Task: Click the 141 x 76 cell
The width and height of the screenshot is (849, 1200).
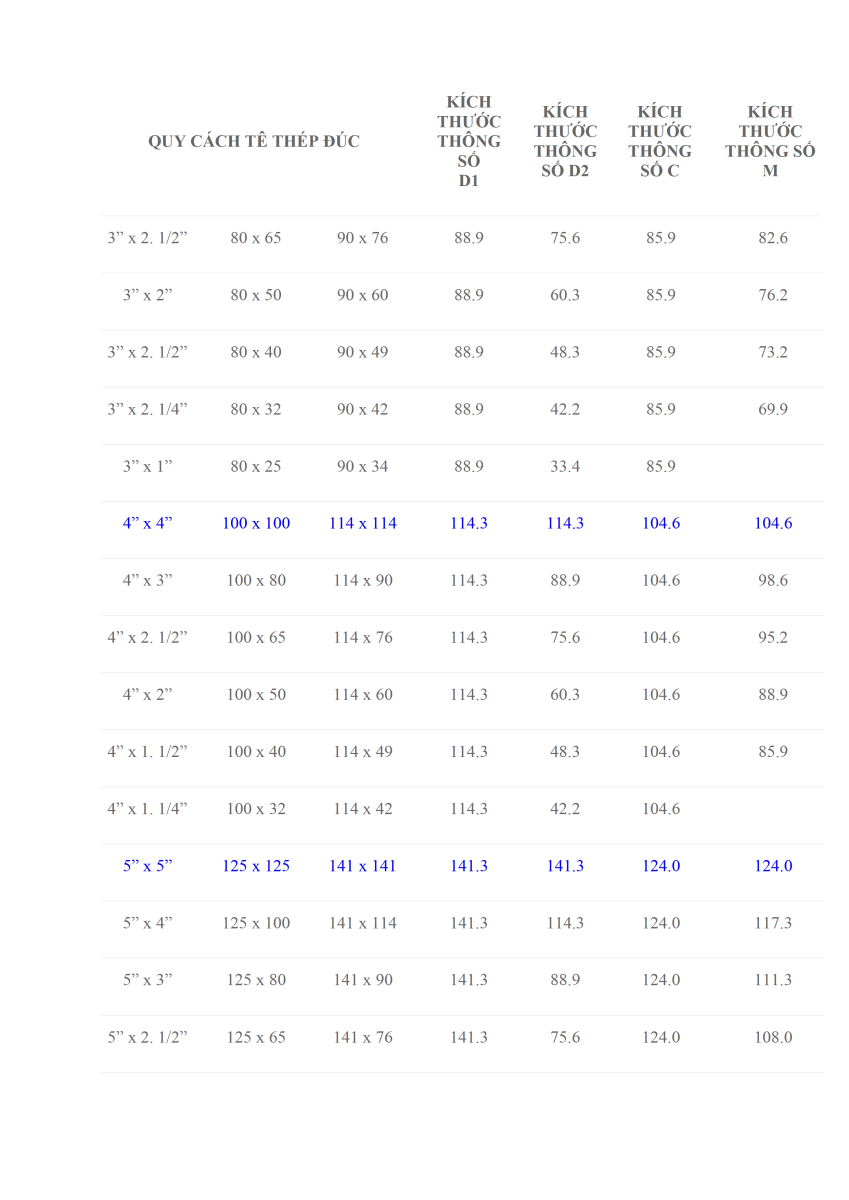Action: 363,1037
